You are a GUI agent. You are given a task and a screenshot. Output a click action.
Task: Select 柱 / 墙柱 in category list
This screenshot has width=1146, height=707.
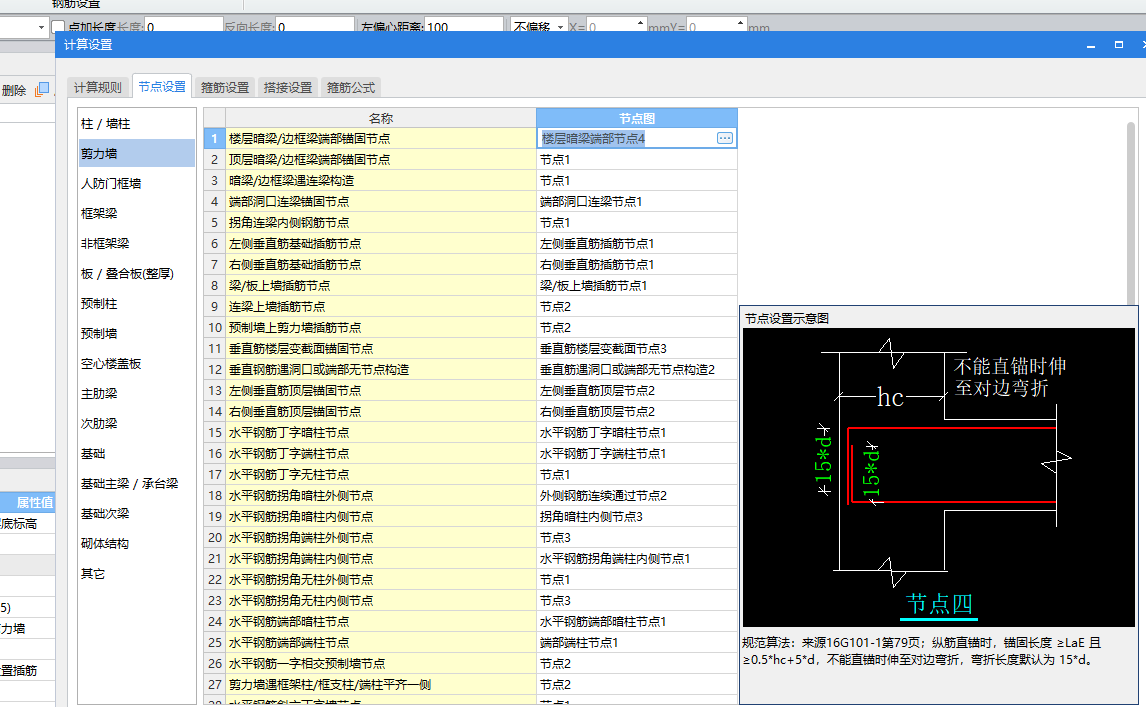pos(137,124)
